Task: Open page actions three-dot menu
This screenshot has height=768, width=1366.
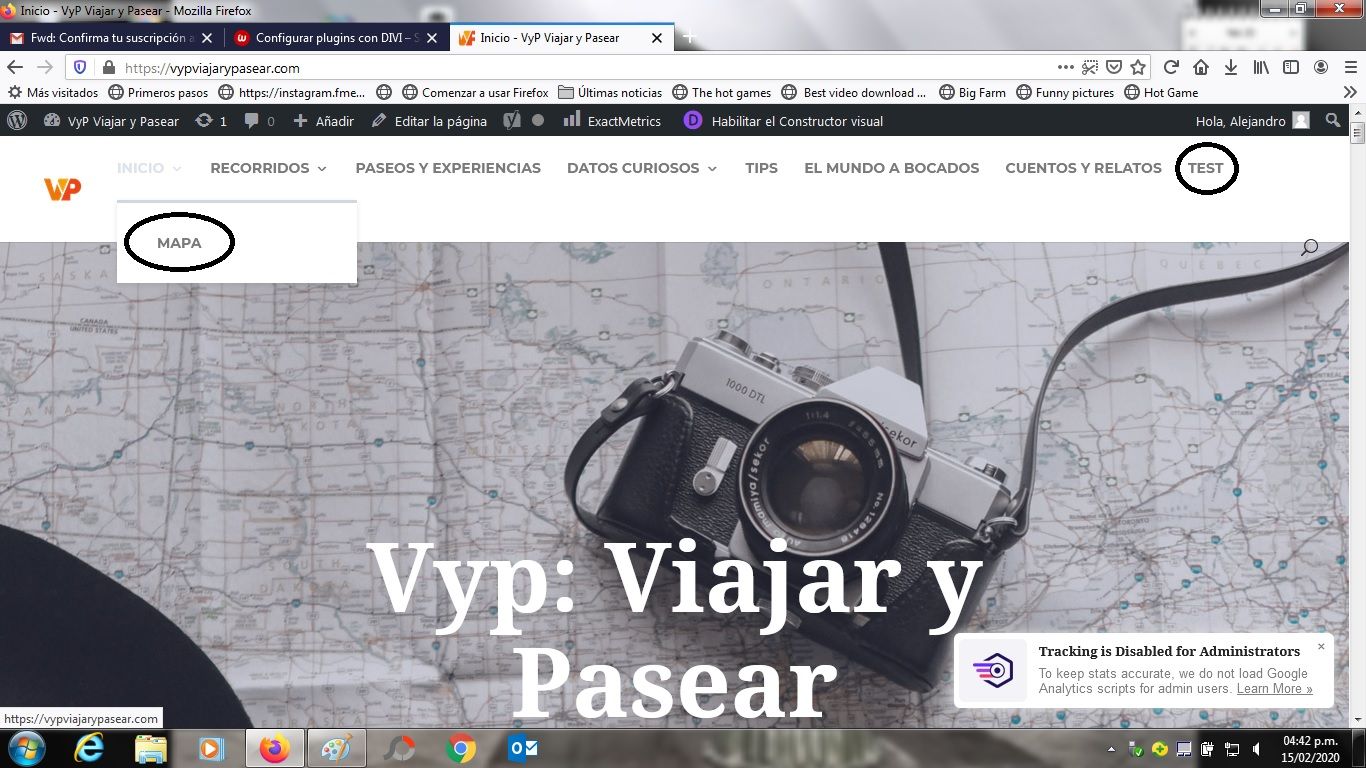Action: [1066, 67]
